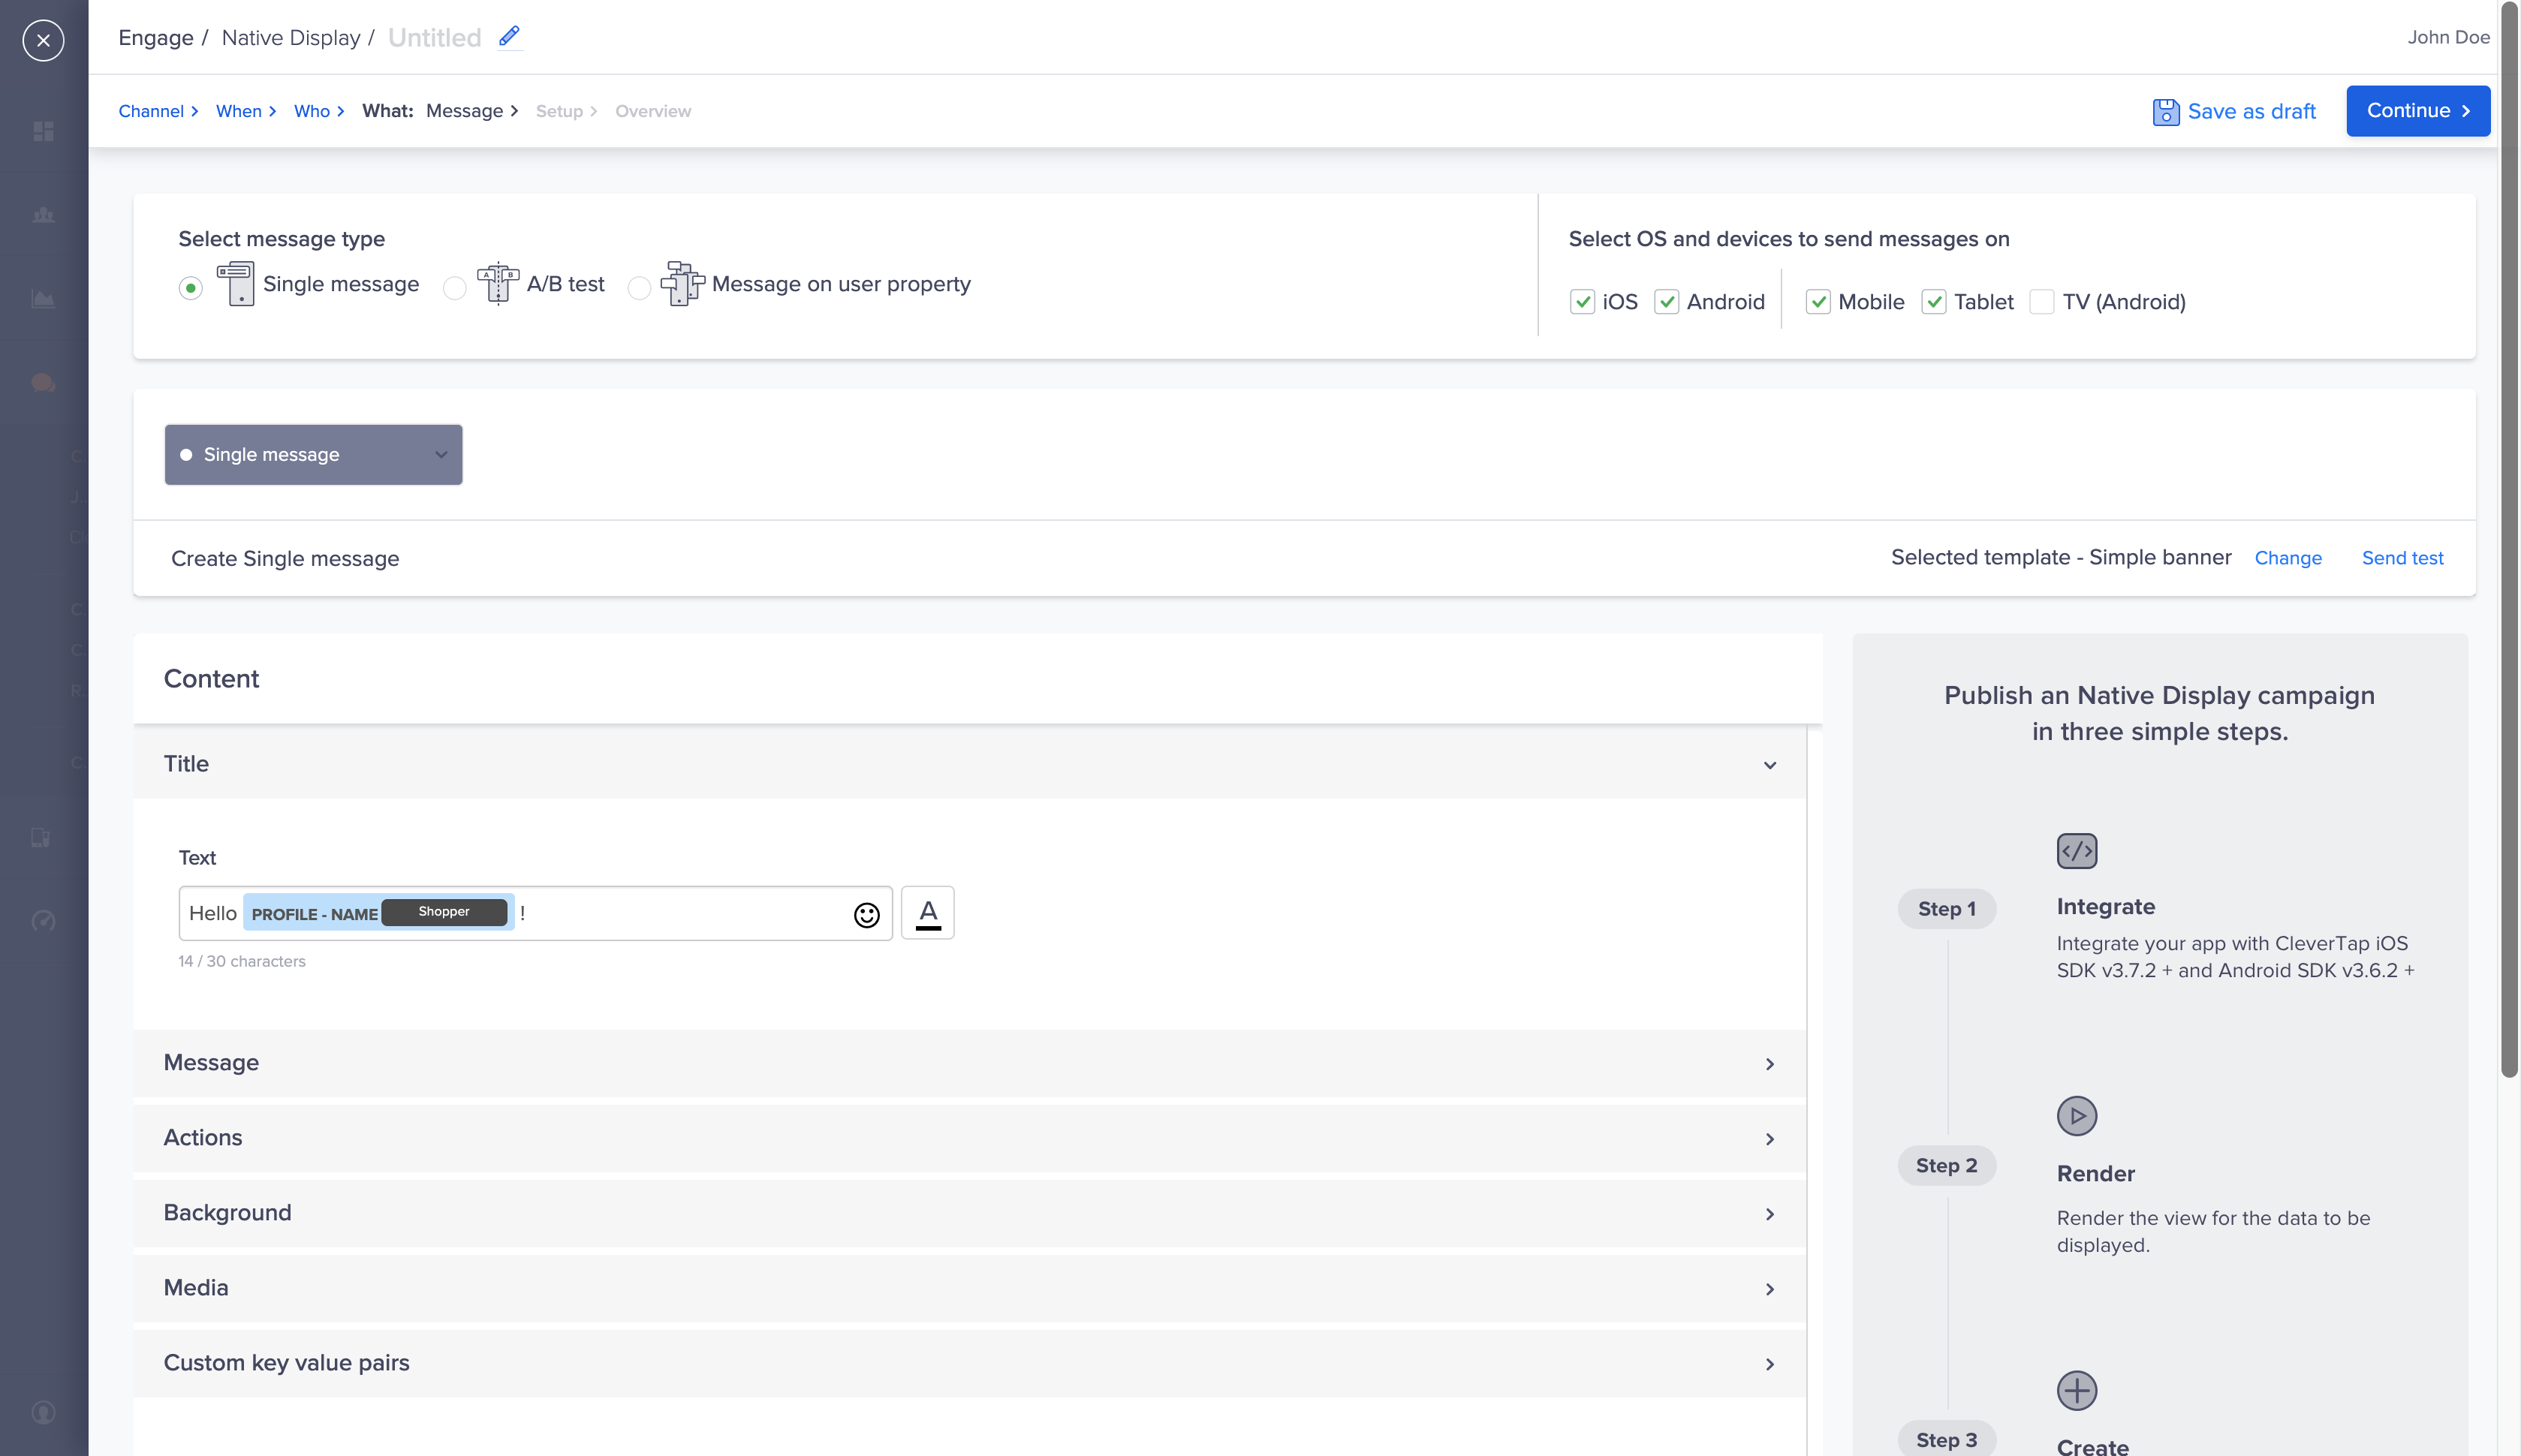Enable the TV (Android) checkbox
This screenshot has height=1456, width=2521.
pyautogui.click(x=2041, y=301)
